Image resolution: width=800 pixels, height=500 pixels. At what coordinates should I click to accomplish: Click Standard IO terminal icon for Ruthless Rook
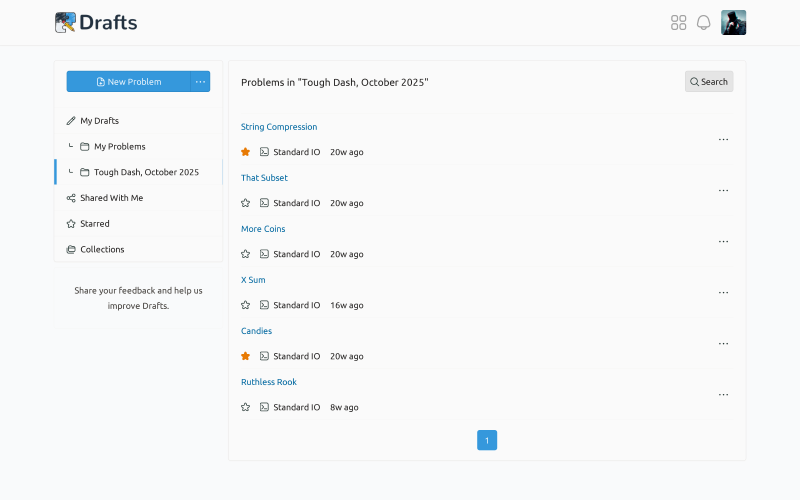point(264,407)
